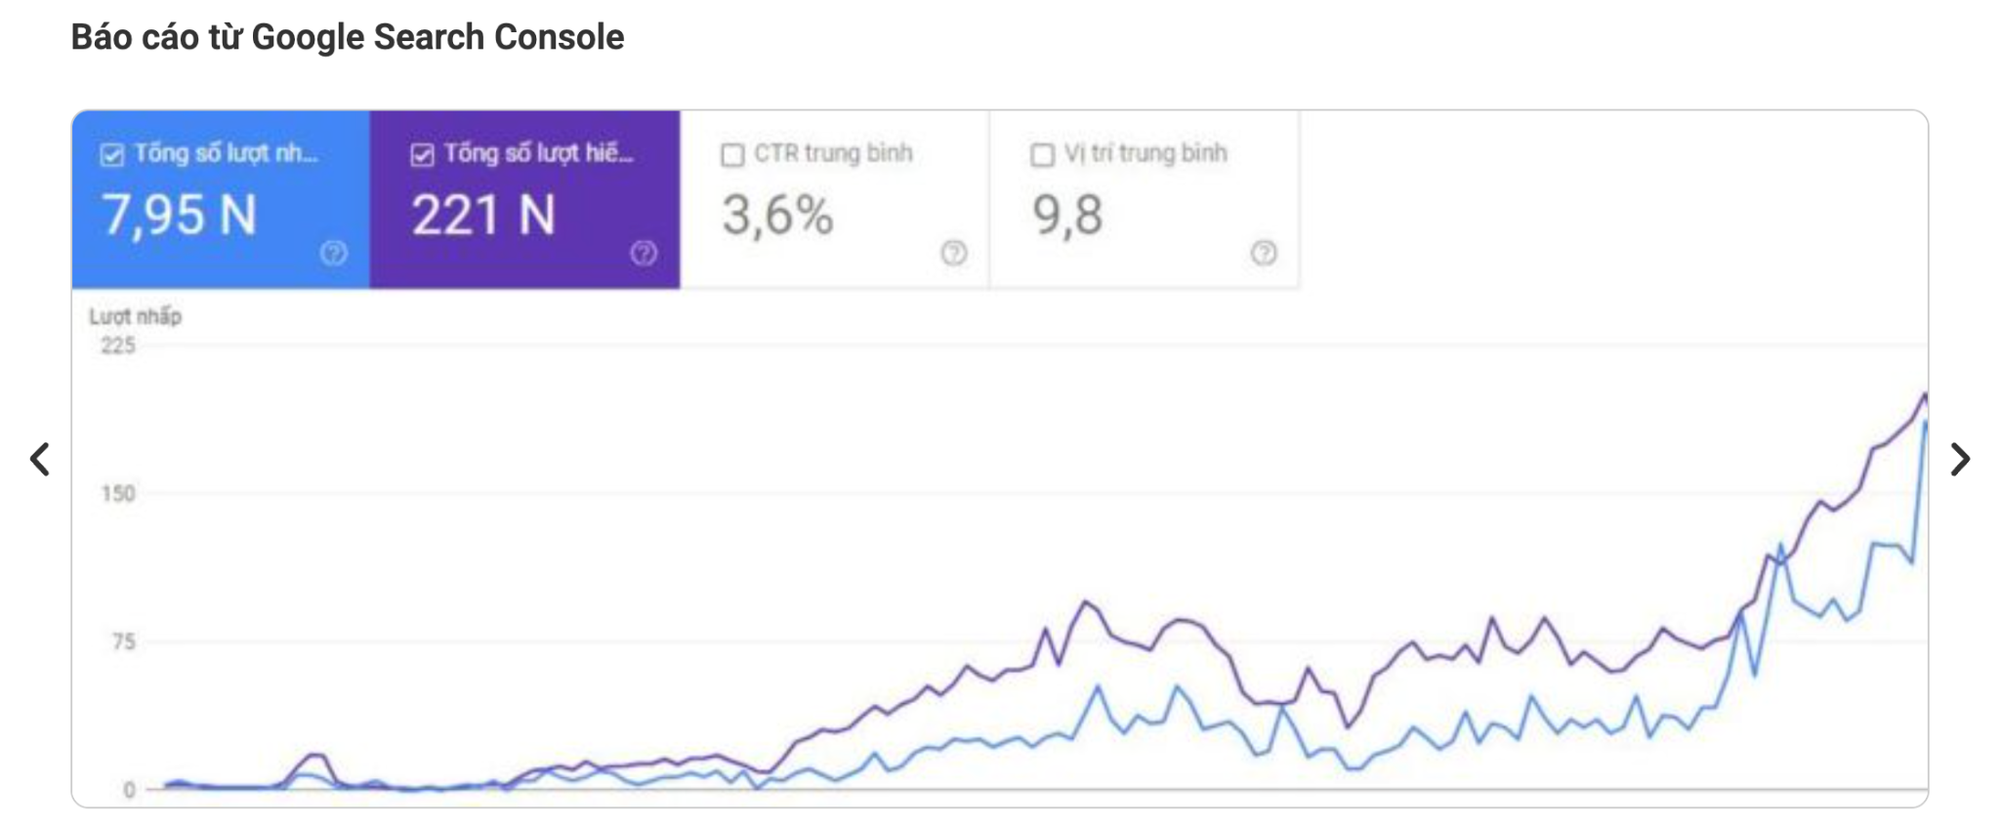Open help icon on blue clicks card
The width and height of the screenshot is (2000, 827).
333,253
